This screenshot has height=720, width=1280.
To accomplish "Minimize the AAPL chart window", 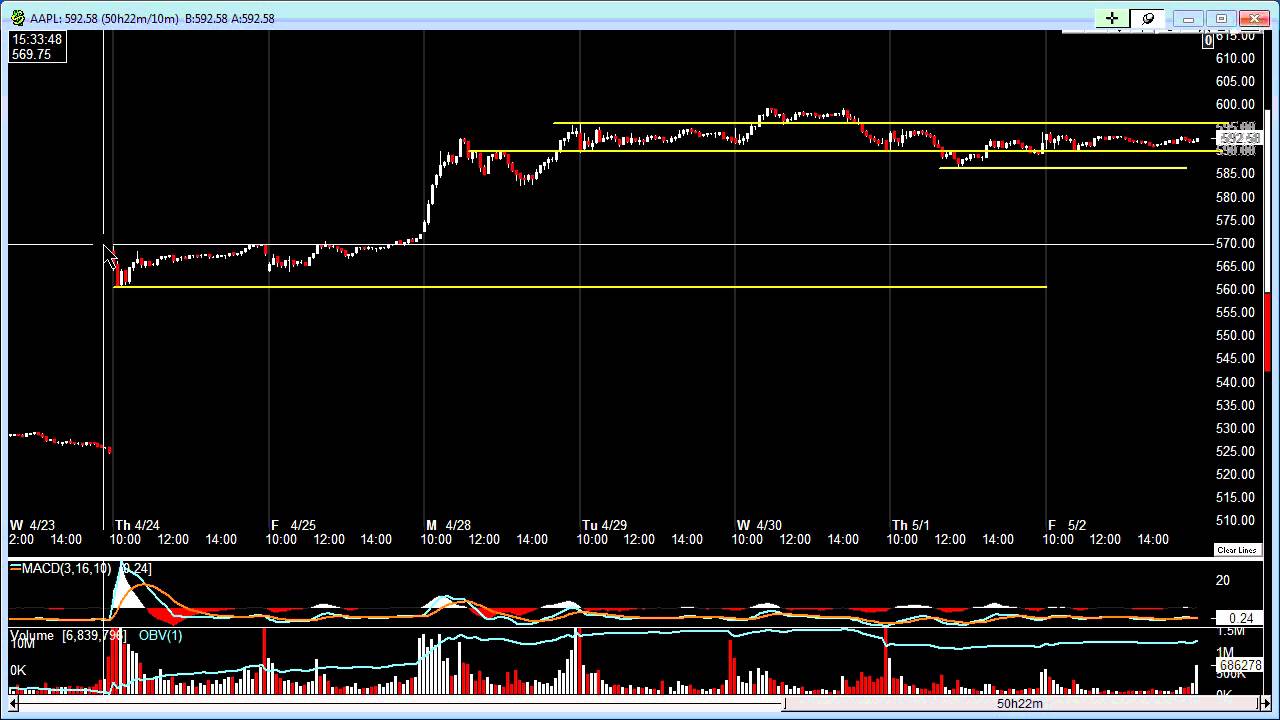I will (1188, 18).
